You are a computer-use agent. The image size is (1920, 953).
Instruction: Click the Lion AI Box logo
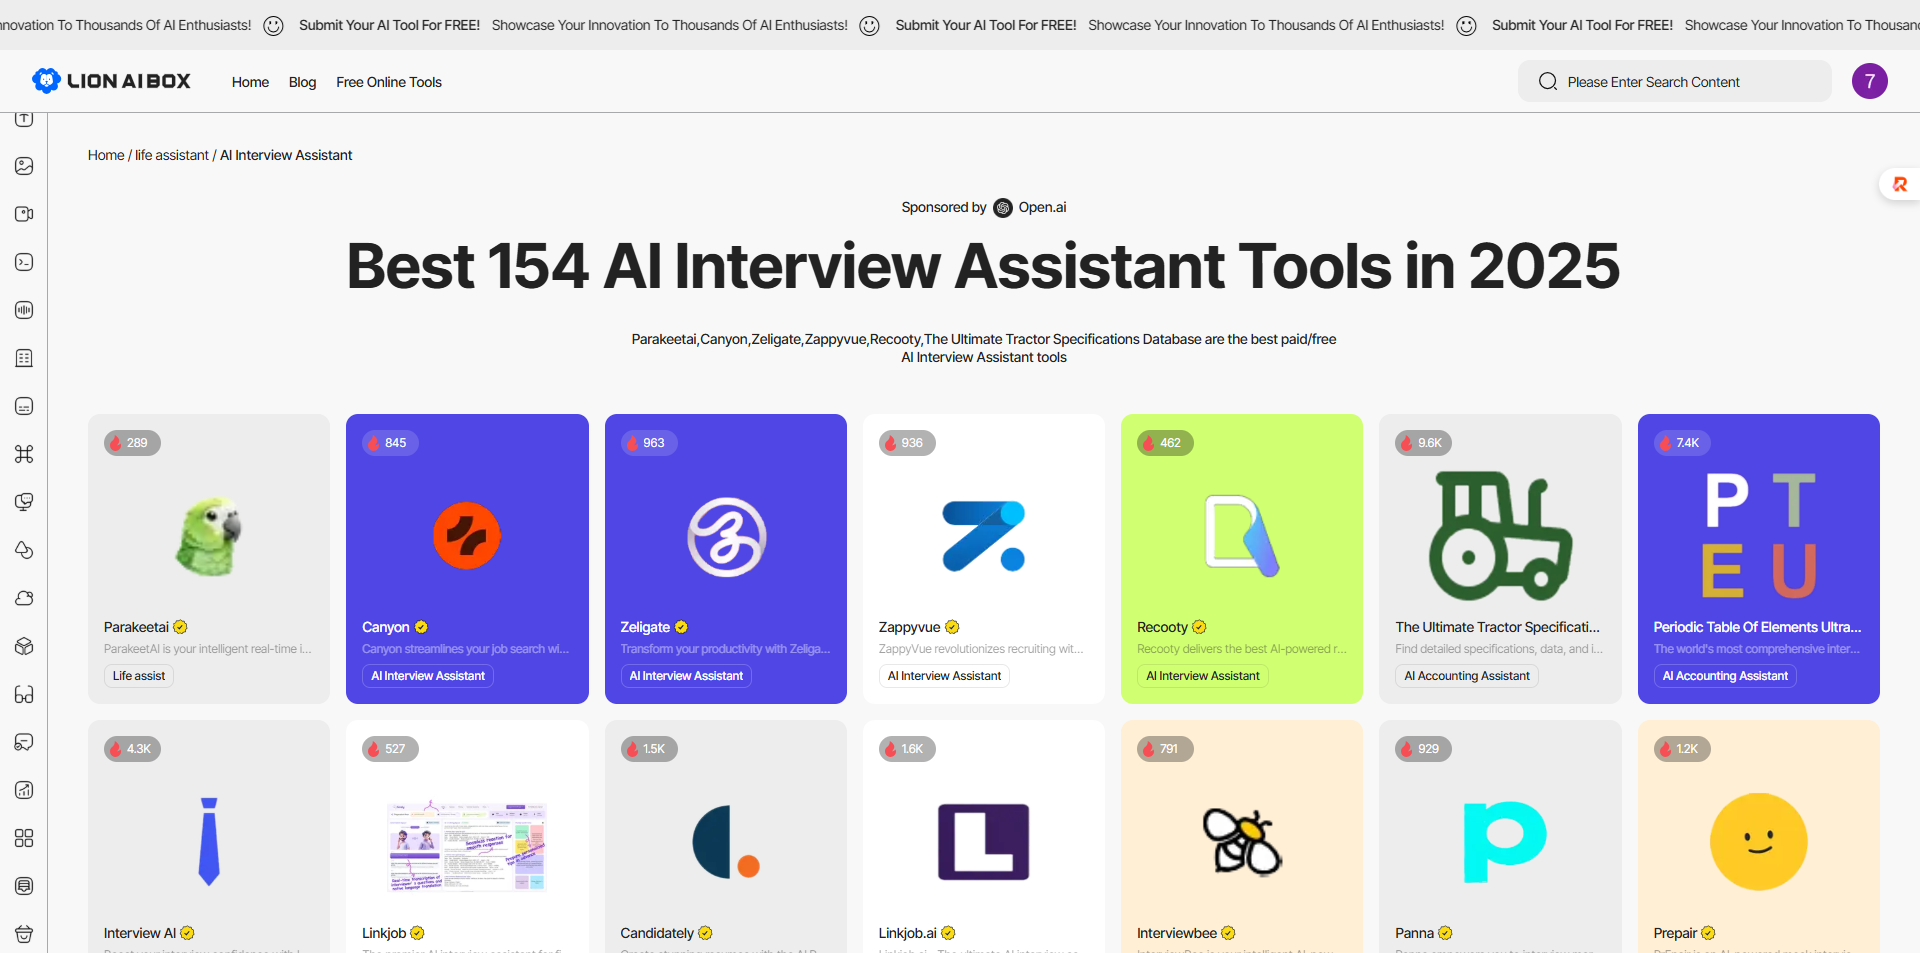[111, 81]
